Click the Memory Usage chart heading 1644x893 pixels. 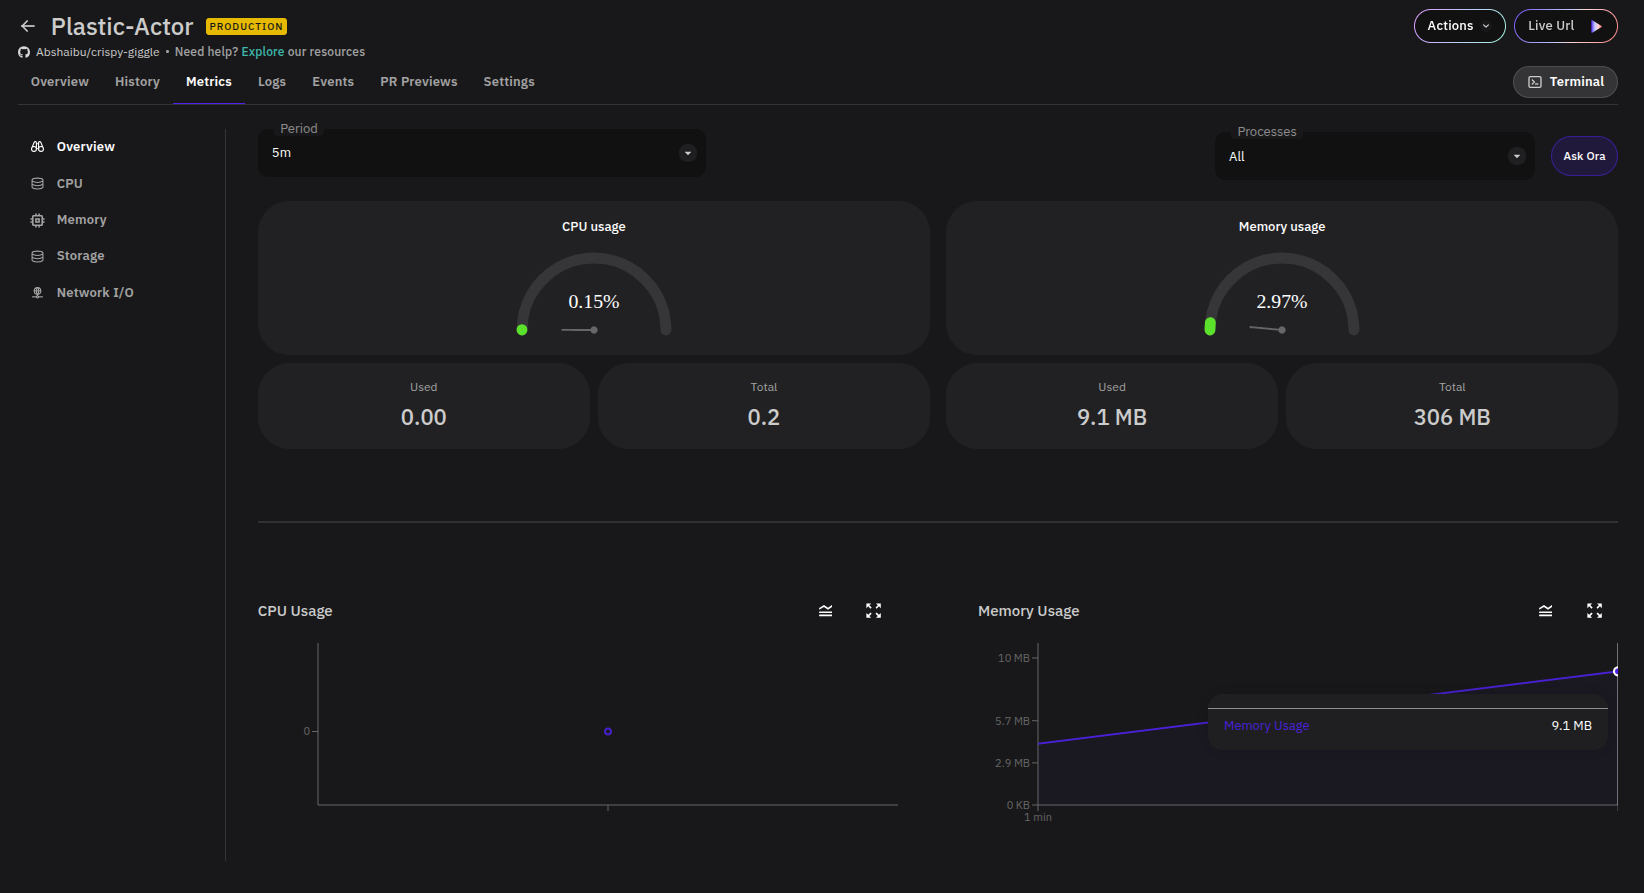pyautogui.click(x=1028, y=611)
